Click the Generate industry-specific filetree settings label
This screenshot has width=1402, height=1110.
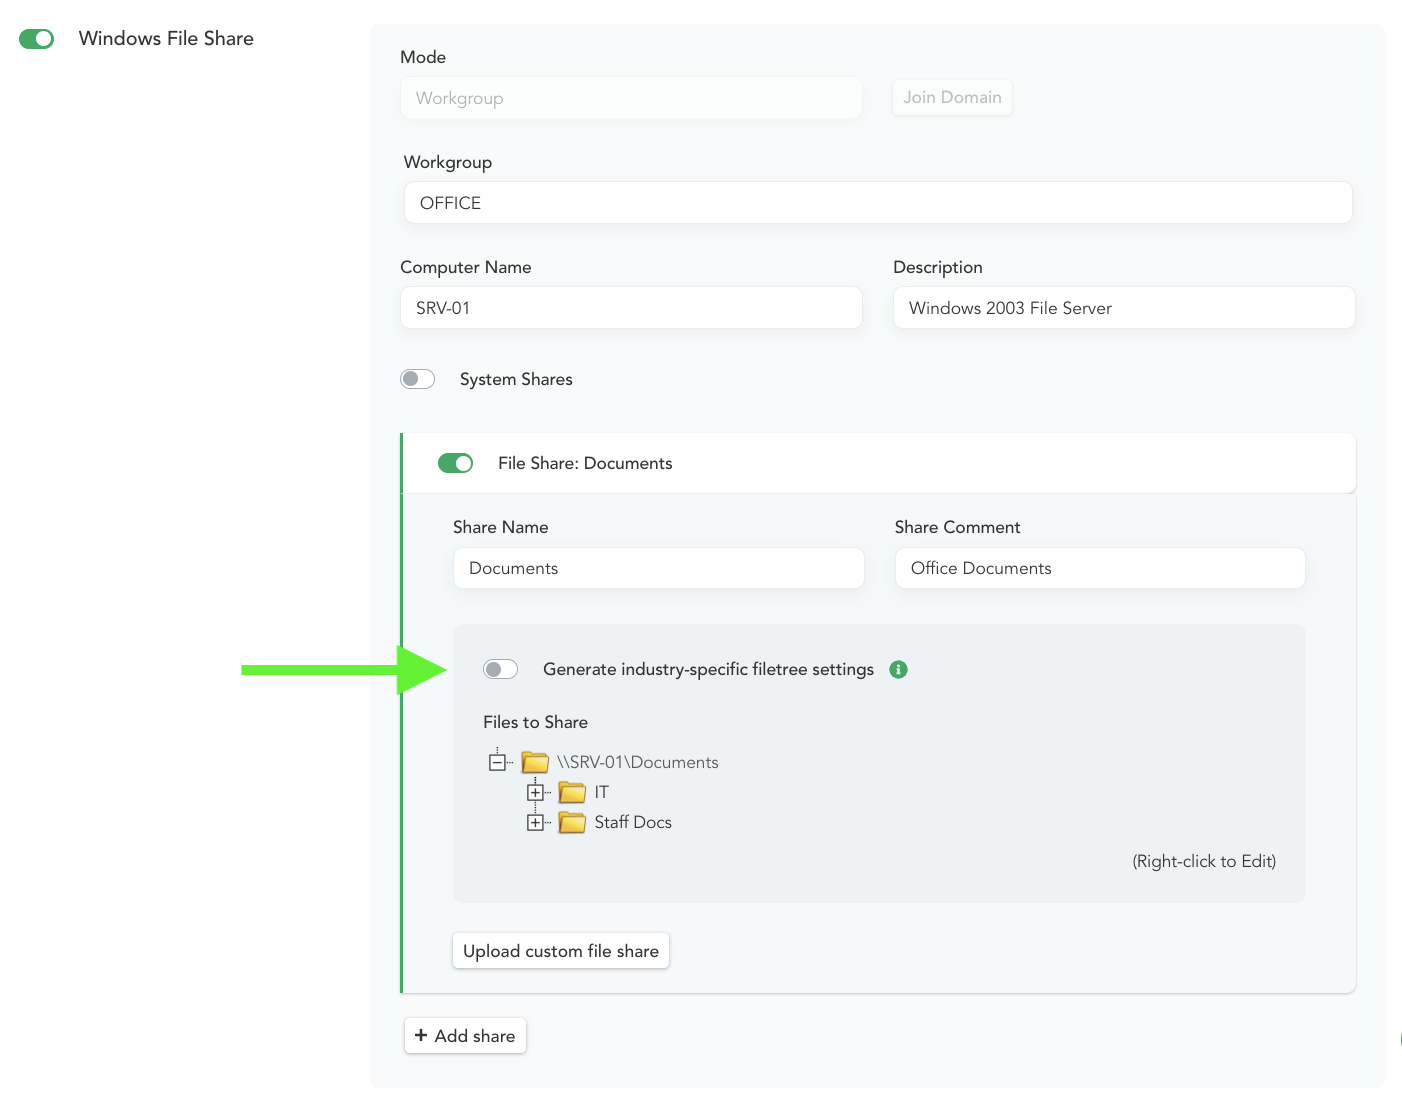click(708, 669)
